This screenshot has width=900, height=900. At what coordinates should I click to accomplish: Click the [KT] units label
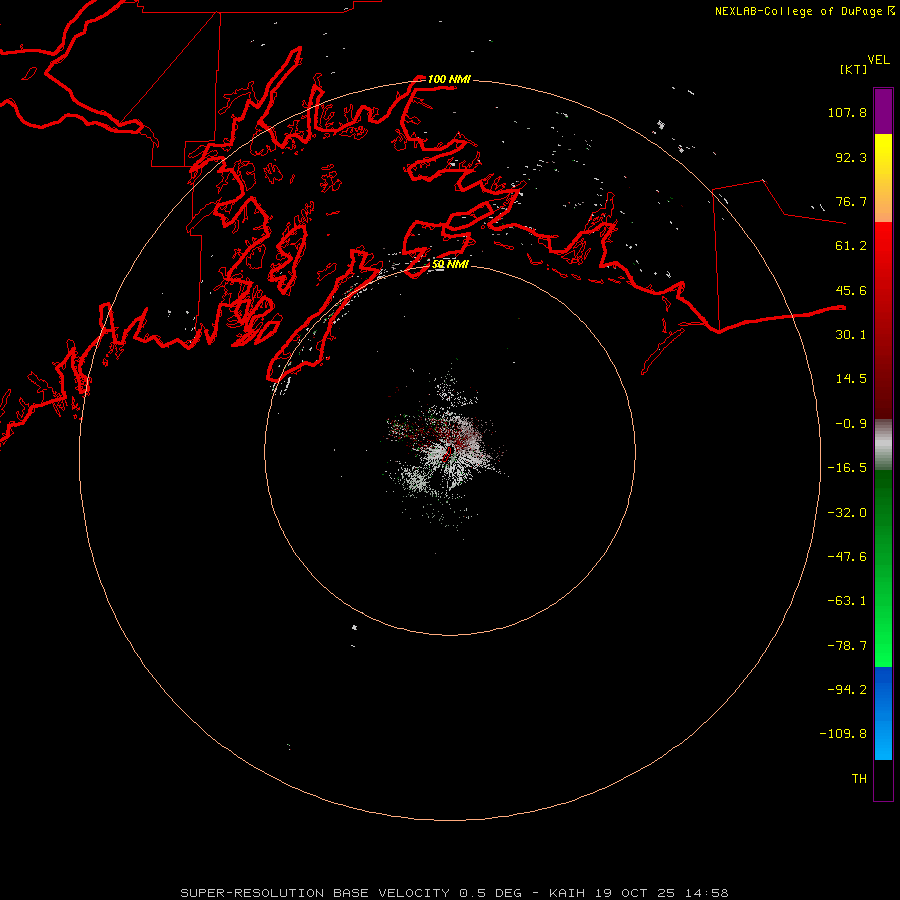tap(854, 69)
